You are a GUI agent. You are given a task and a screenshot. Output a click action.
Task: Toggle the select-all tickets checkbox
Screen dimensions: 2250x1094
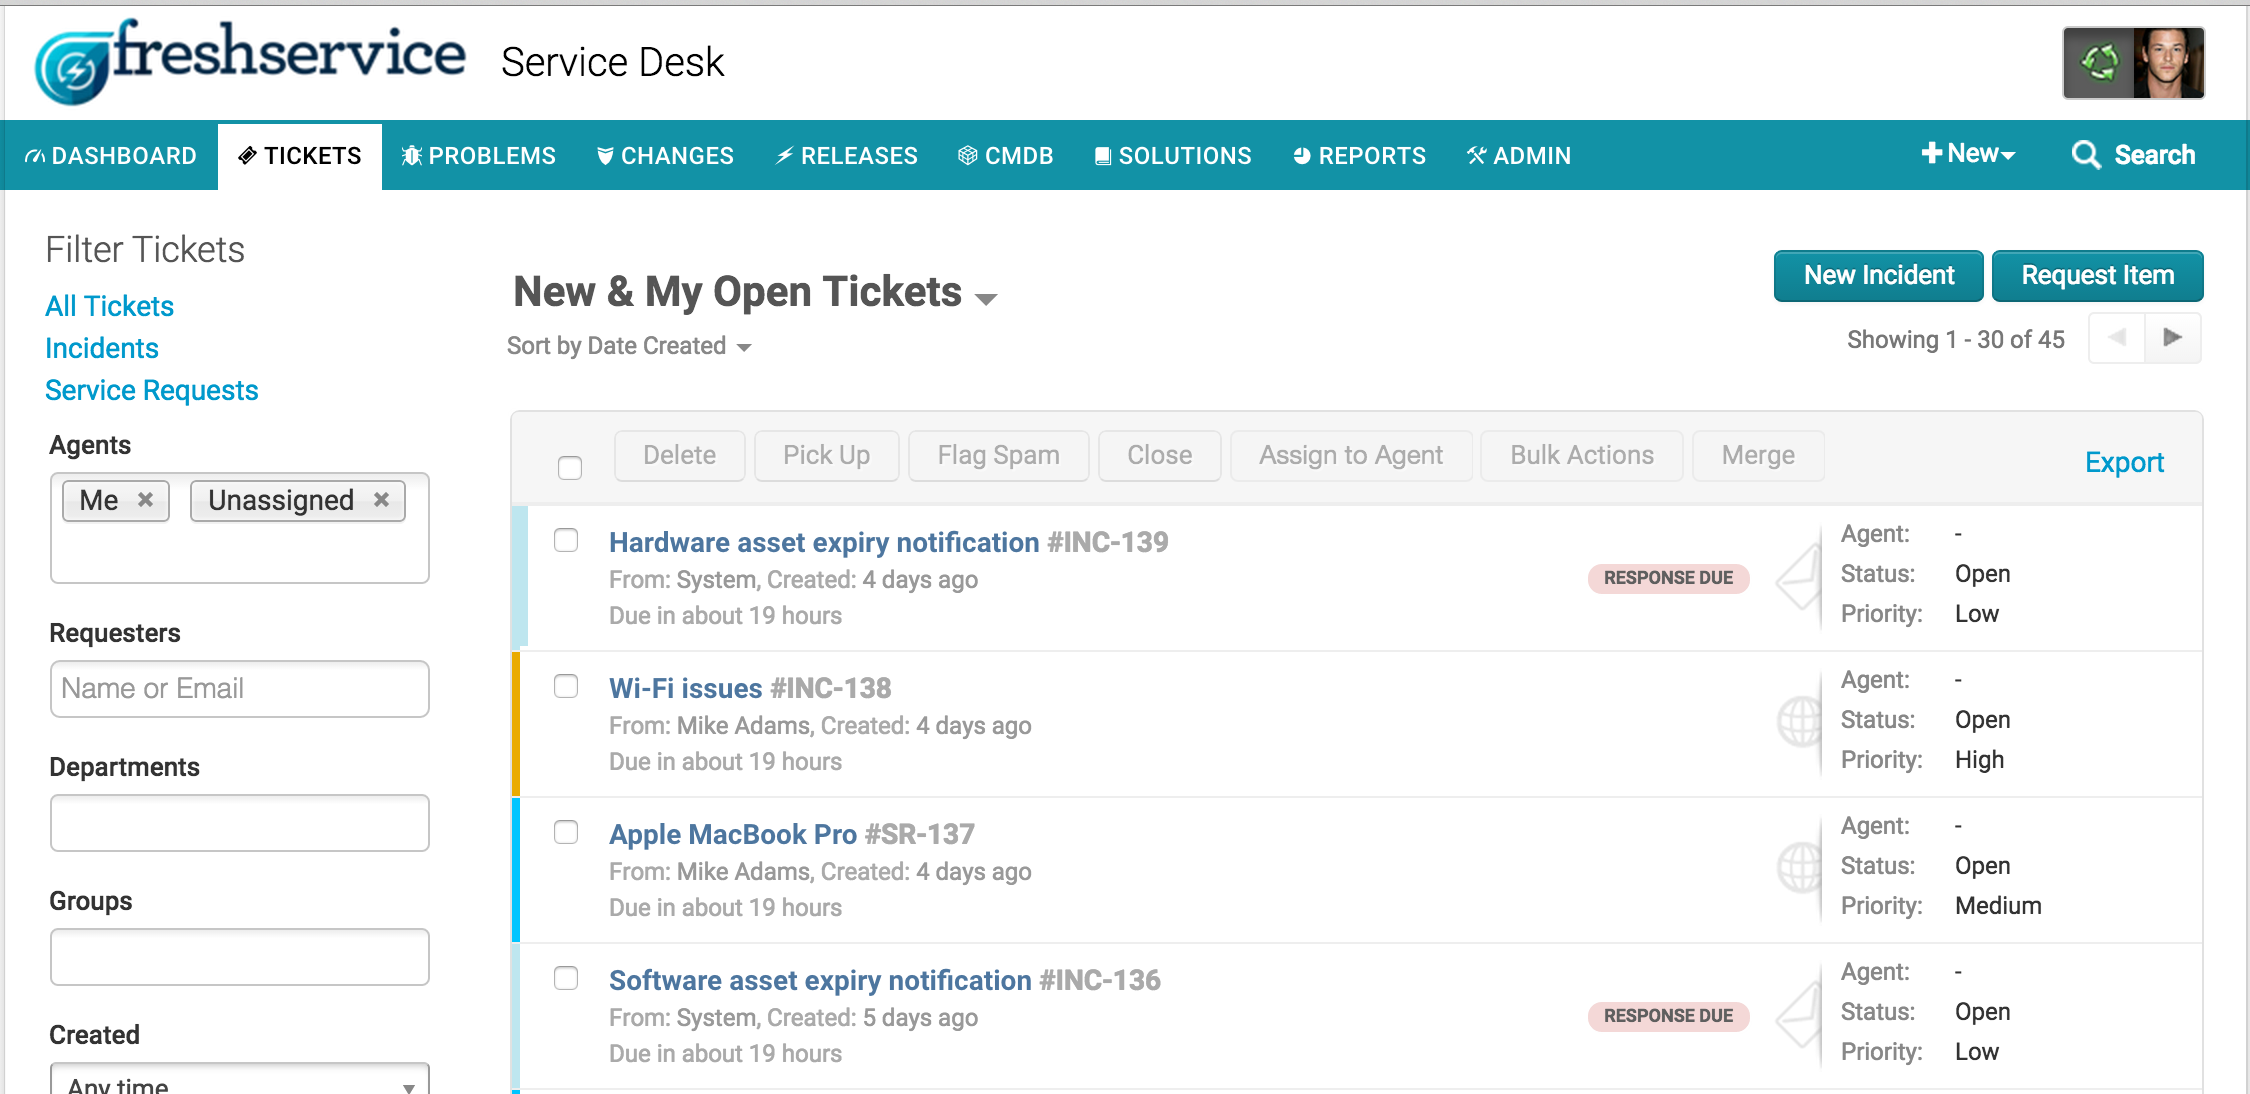(570, 467)
